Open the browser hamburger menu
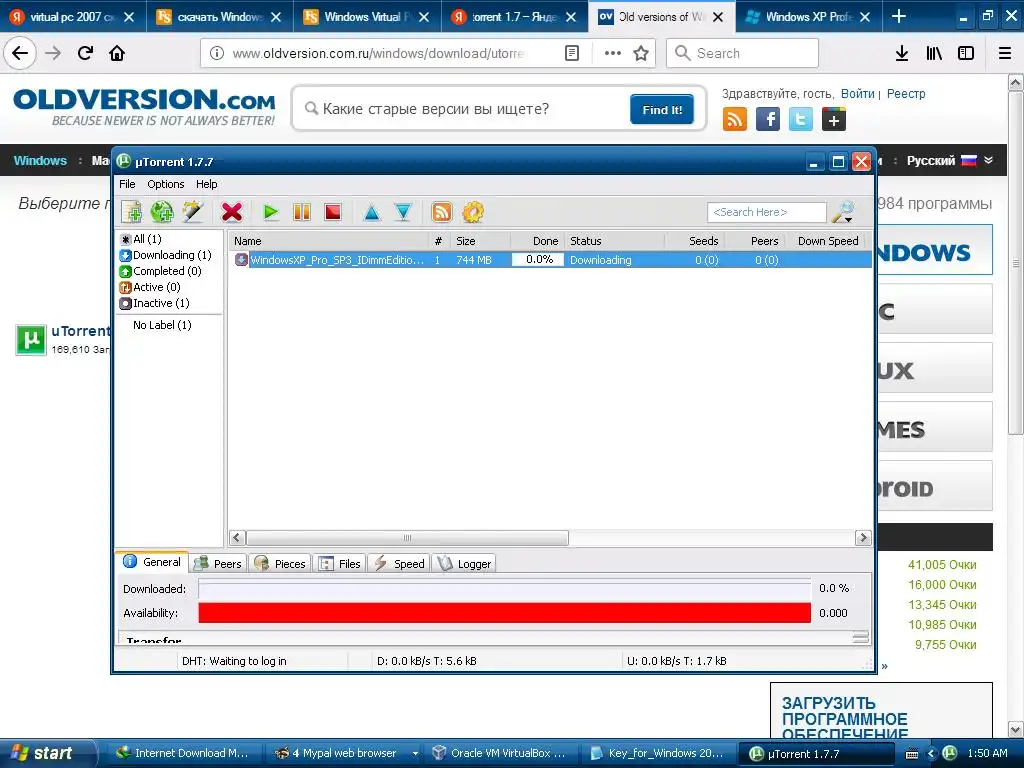 tap(1005, 54)
